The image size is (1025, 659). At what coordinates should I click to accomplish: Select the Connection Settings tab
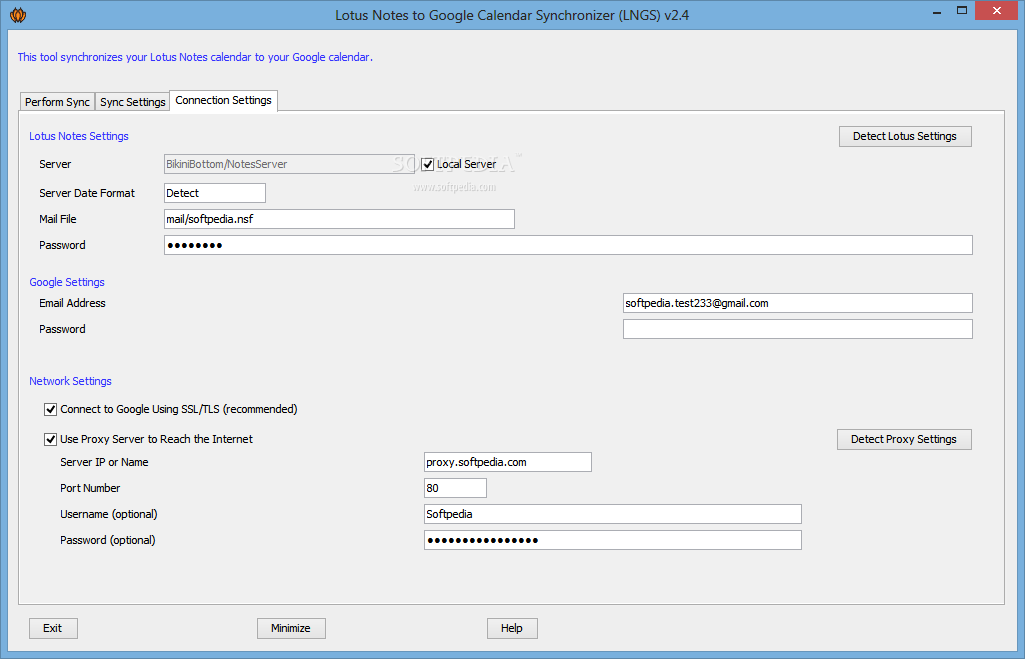point(224,101)
